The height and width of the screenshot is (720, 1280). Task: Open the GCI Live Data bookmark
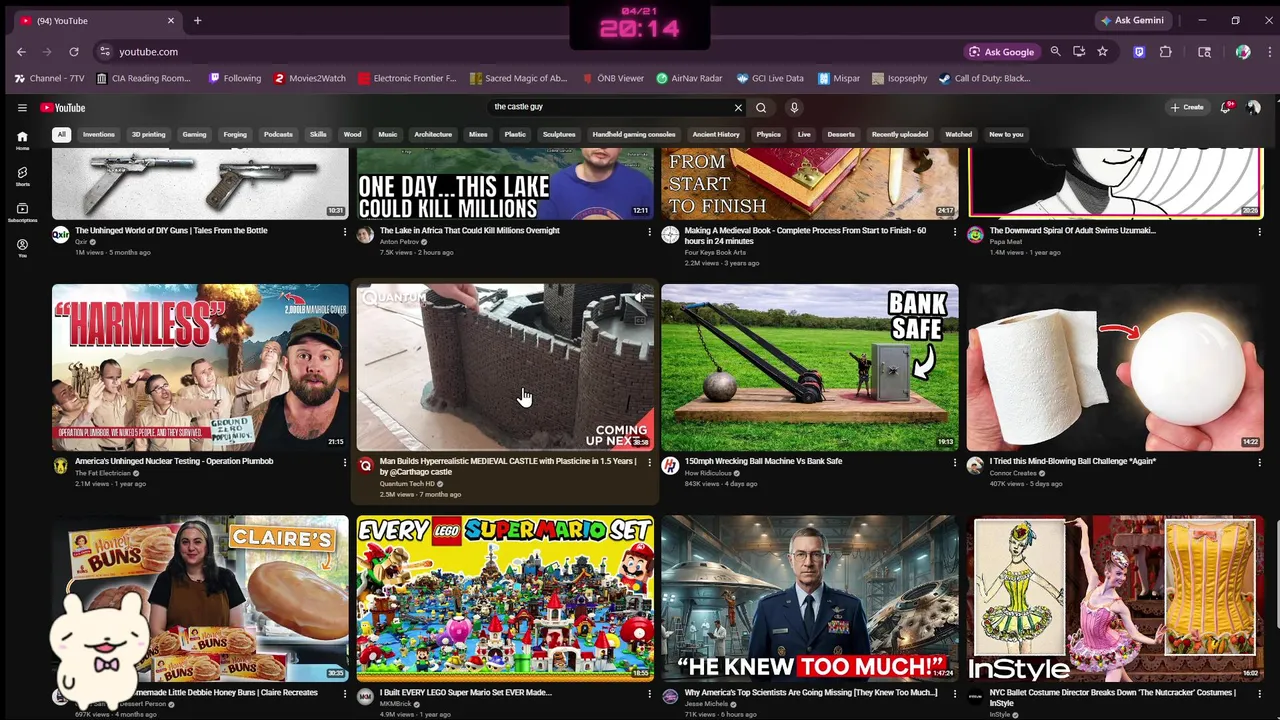770,78
